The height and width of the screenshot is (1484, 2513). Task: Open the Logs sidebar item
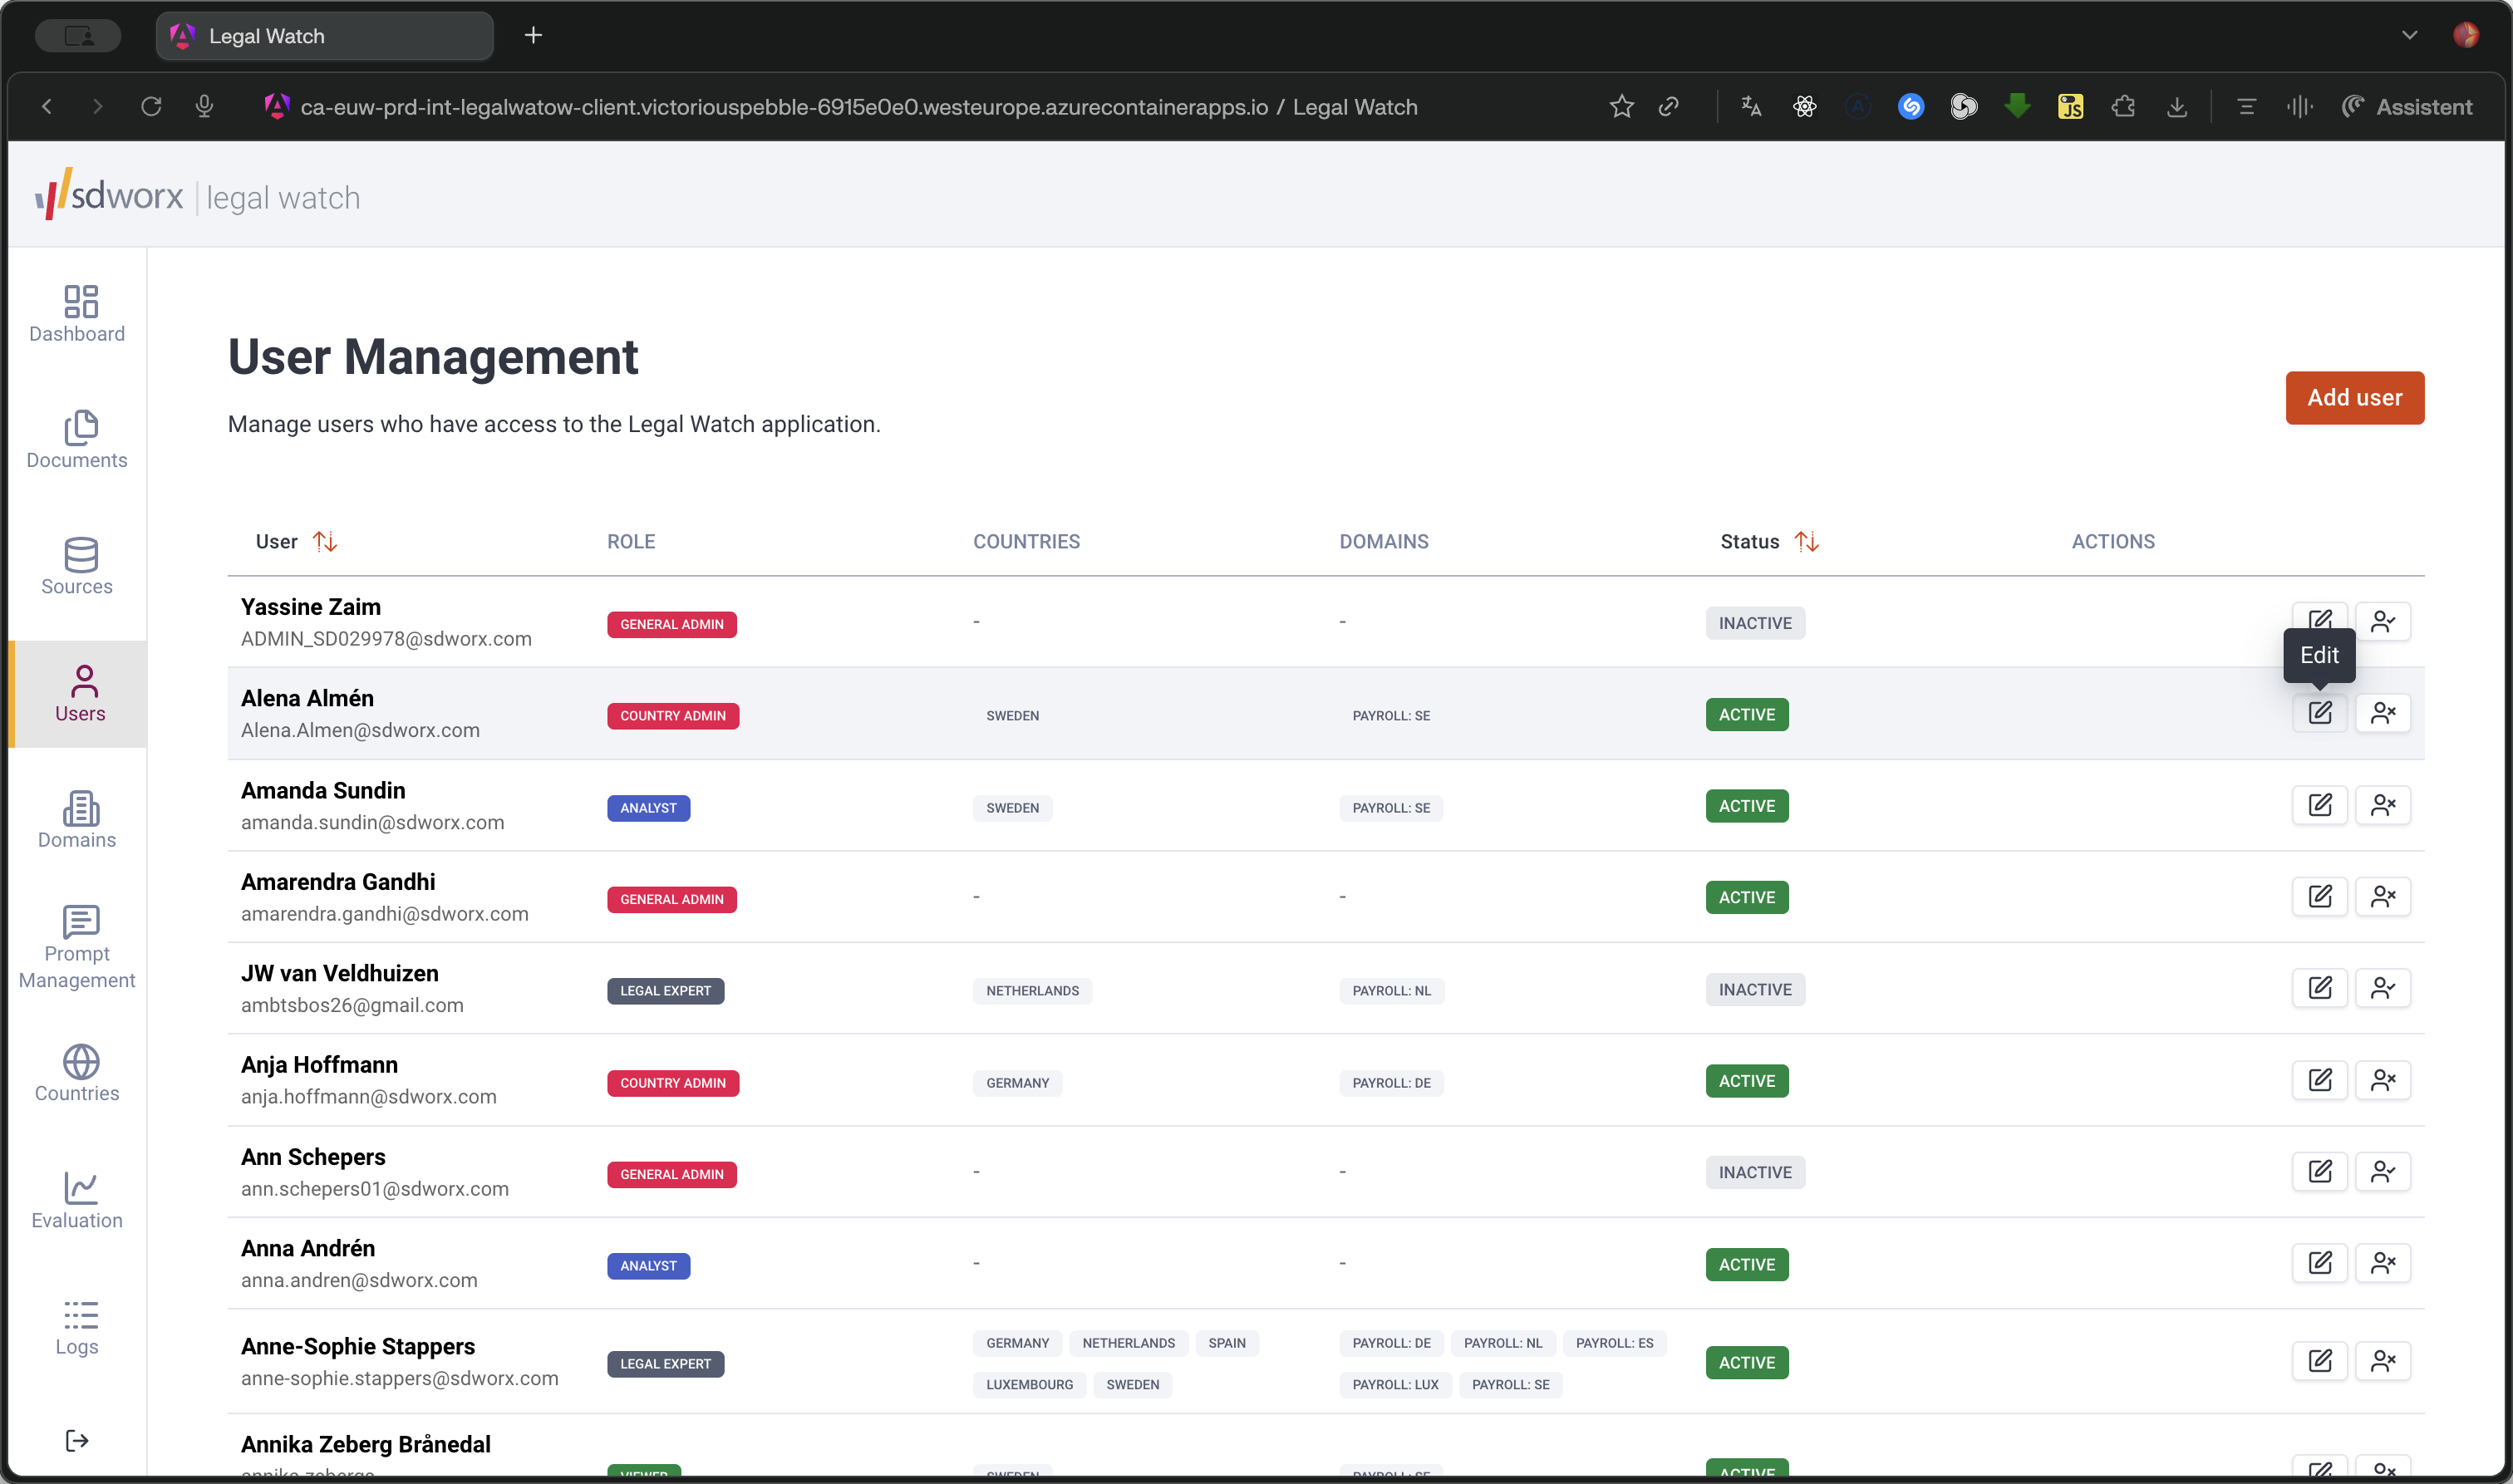pos(77,1327)
